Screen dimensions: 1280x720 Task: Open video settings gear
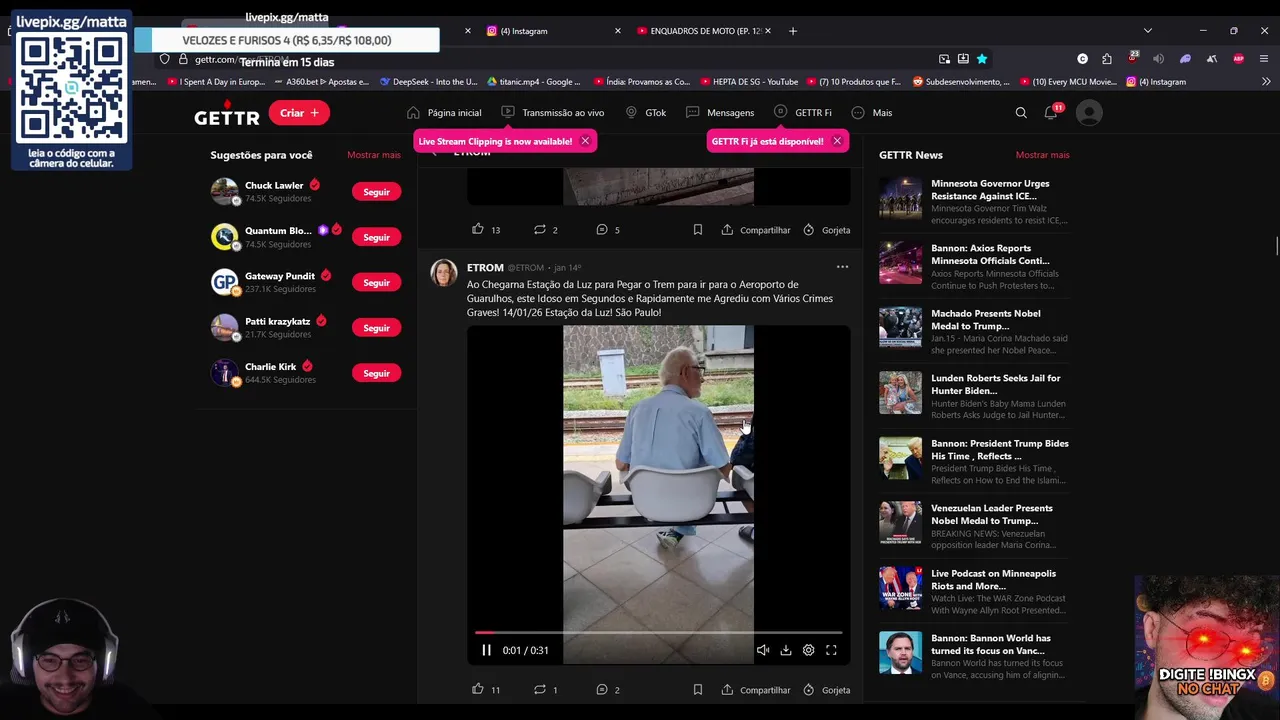(x=809, y=650)
